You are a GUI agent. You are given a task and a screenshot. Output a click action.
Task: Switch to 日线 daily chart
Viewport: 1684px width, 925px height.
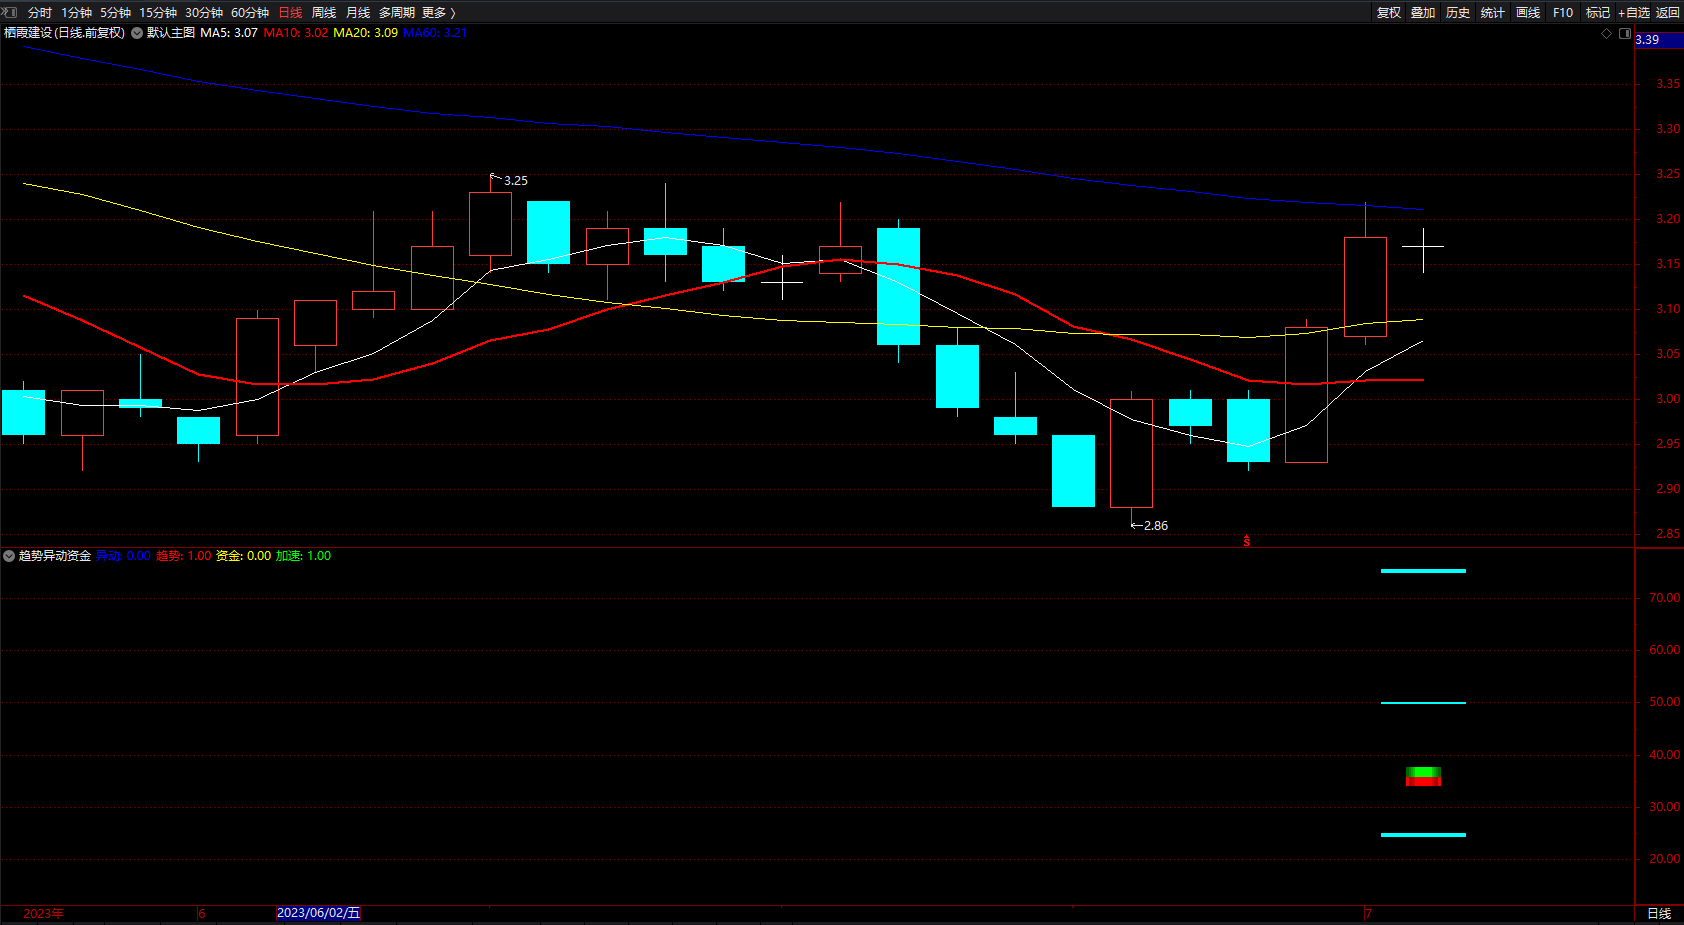(x=290, y=13)
